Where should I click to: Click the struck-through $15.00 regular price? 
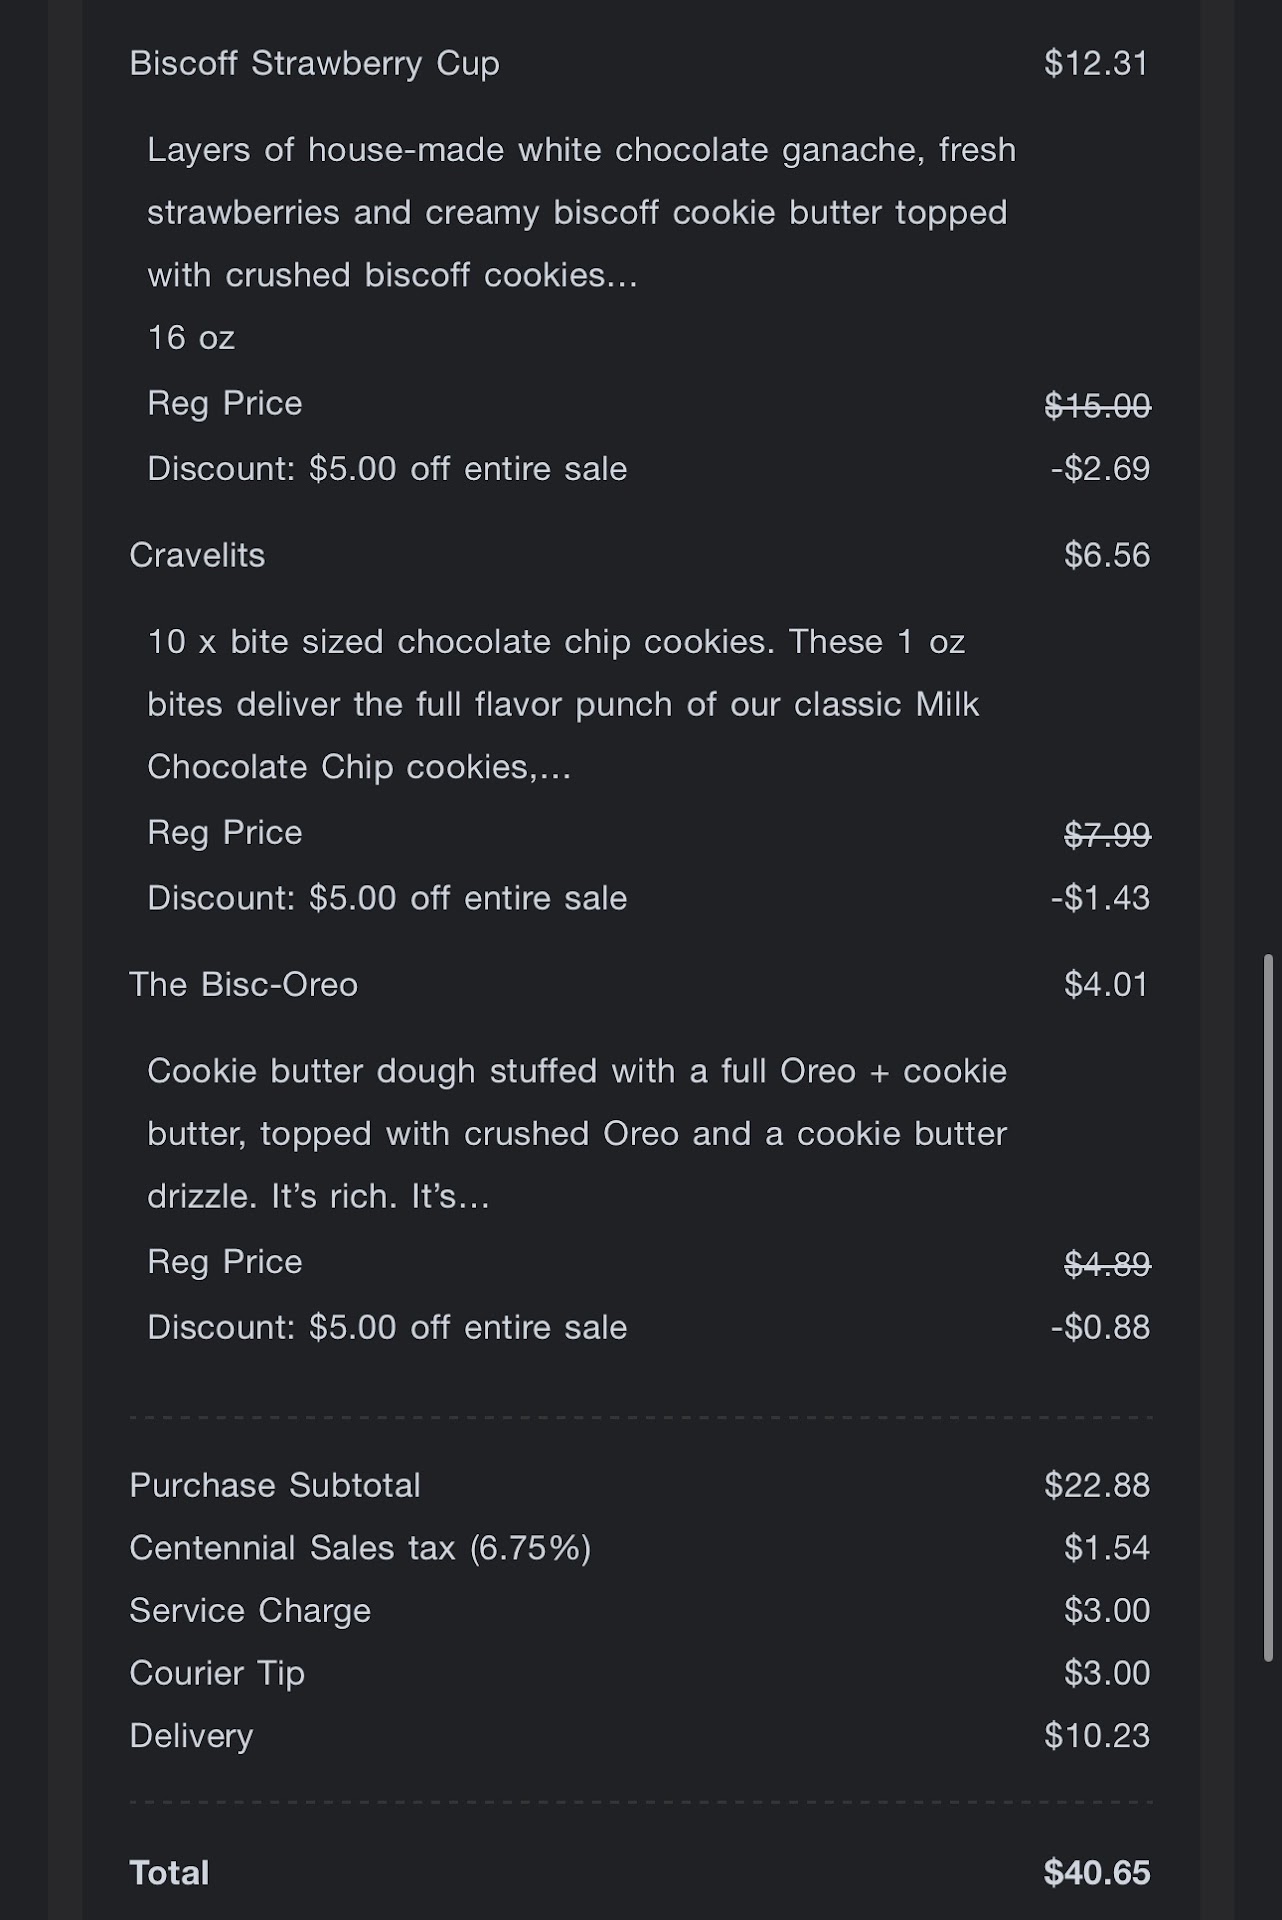pos(1097,405)
